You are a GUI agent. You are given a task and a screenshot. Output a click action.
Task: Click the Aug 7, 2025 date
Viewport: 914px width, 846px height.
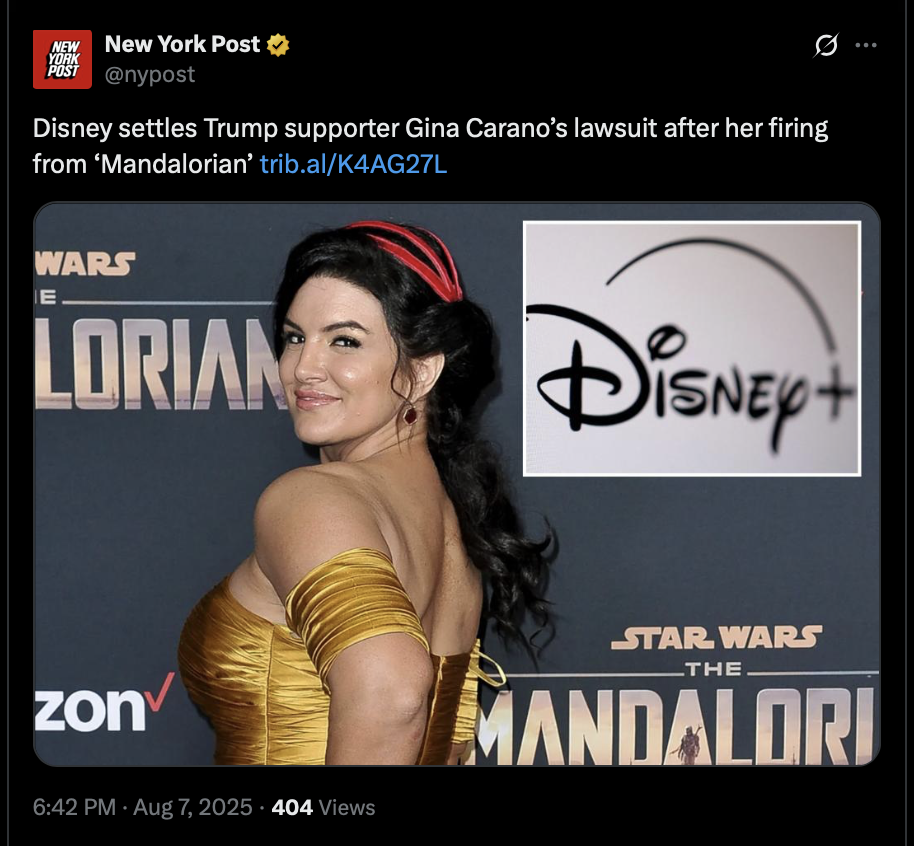point(192,808)
